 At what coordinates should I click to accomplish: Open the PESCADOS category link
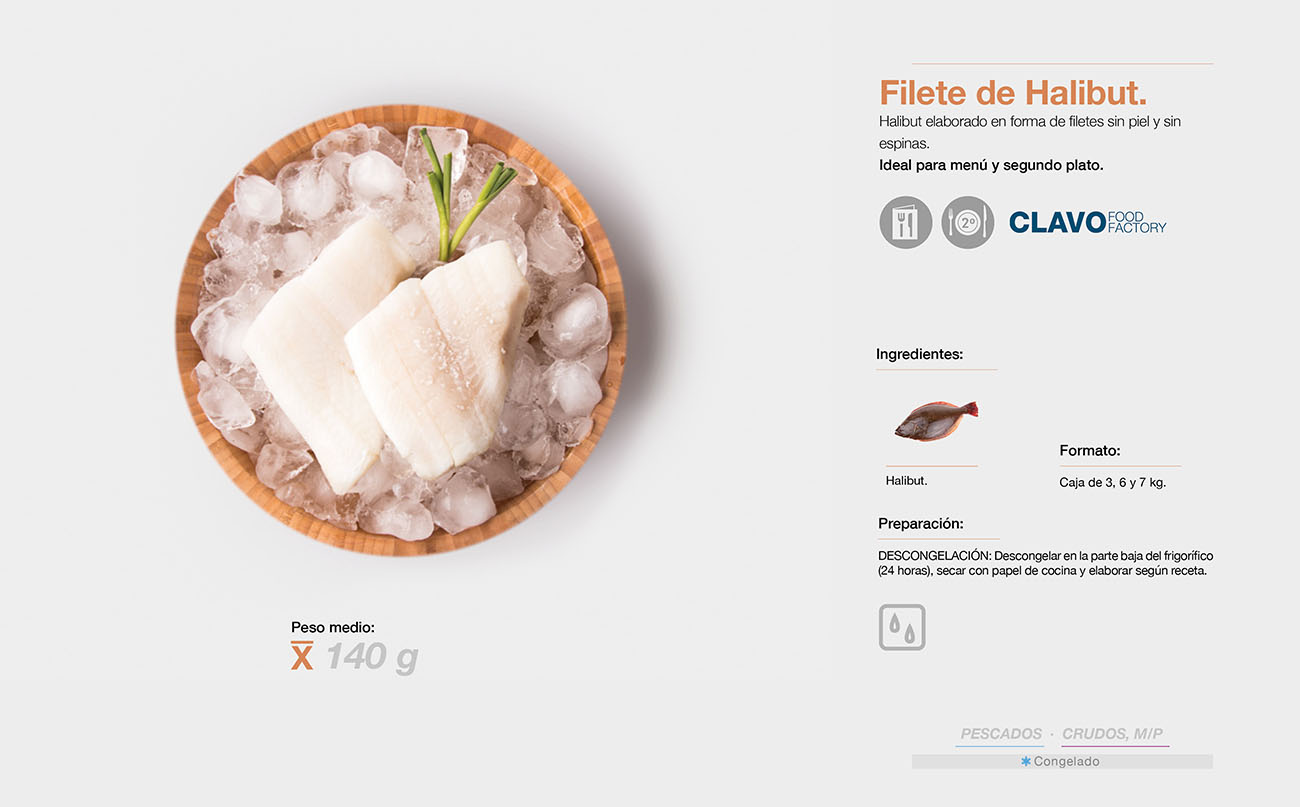point(1001,734)
